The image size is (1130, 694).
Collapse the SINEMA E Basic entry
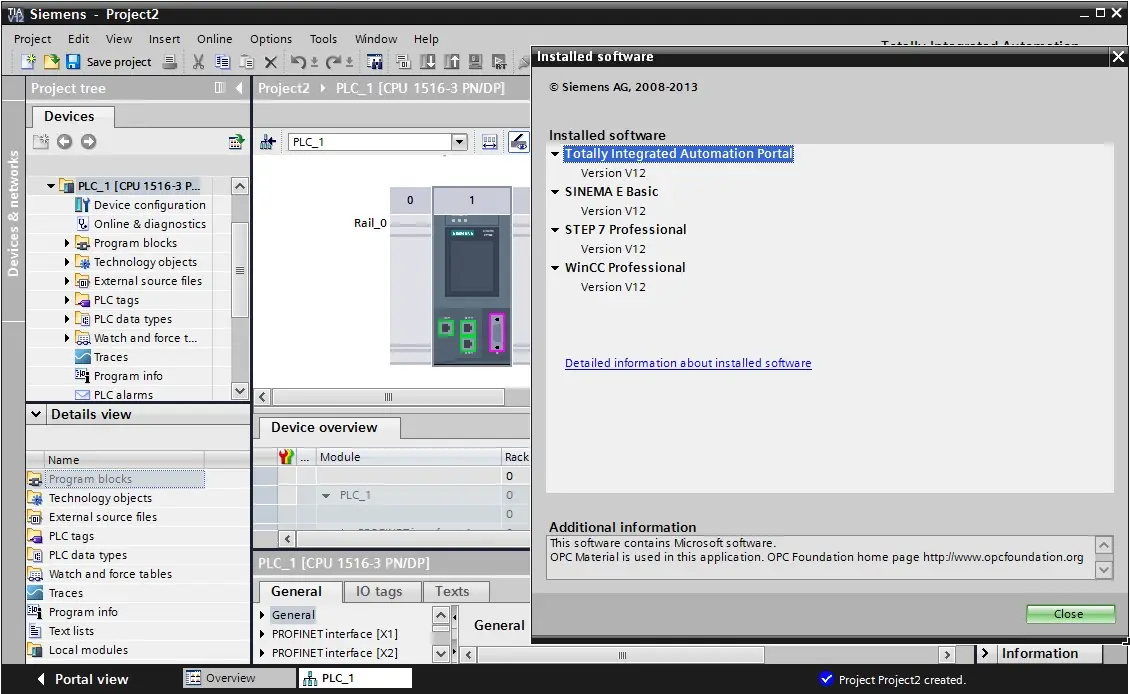555,192
